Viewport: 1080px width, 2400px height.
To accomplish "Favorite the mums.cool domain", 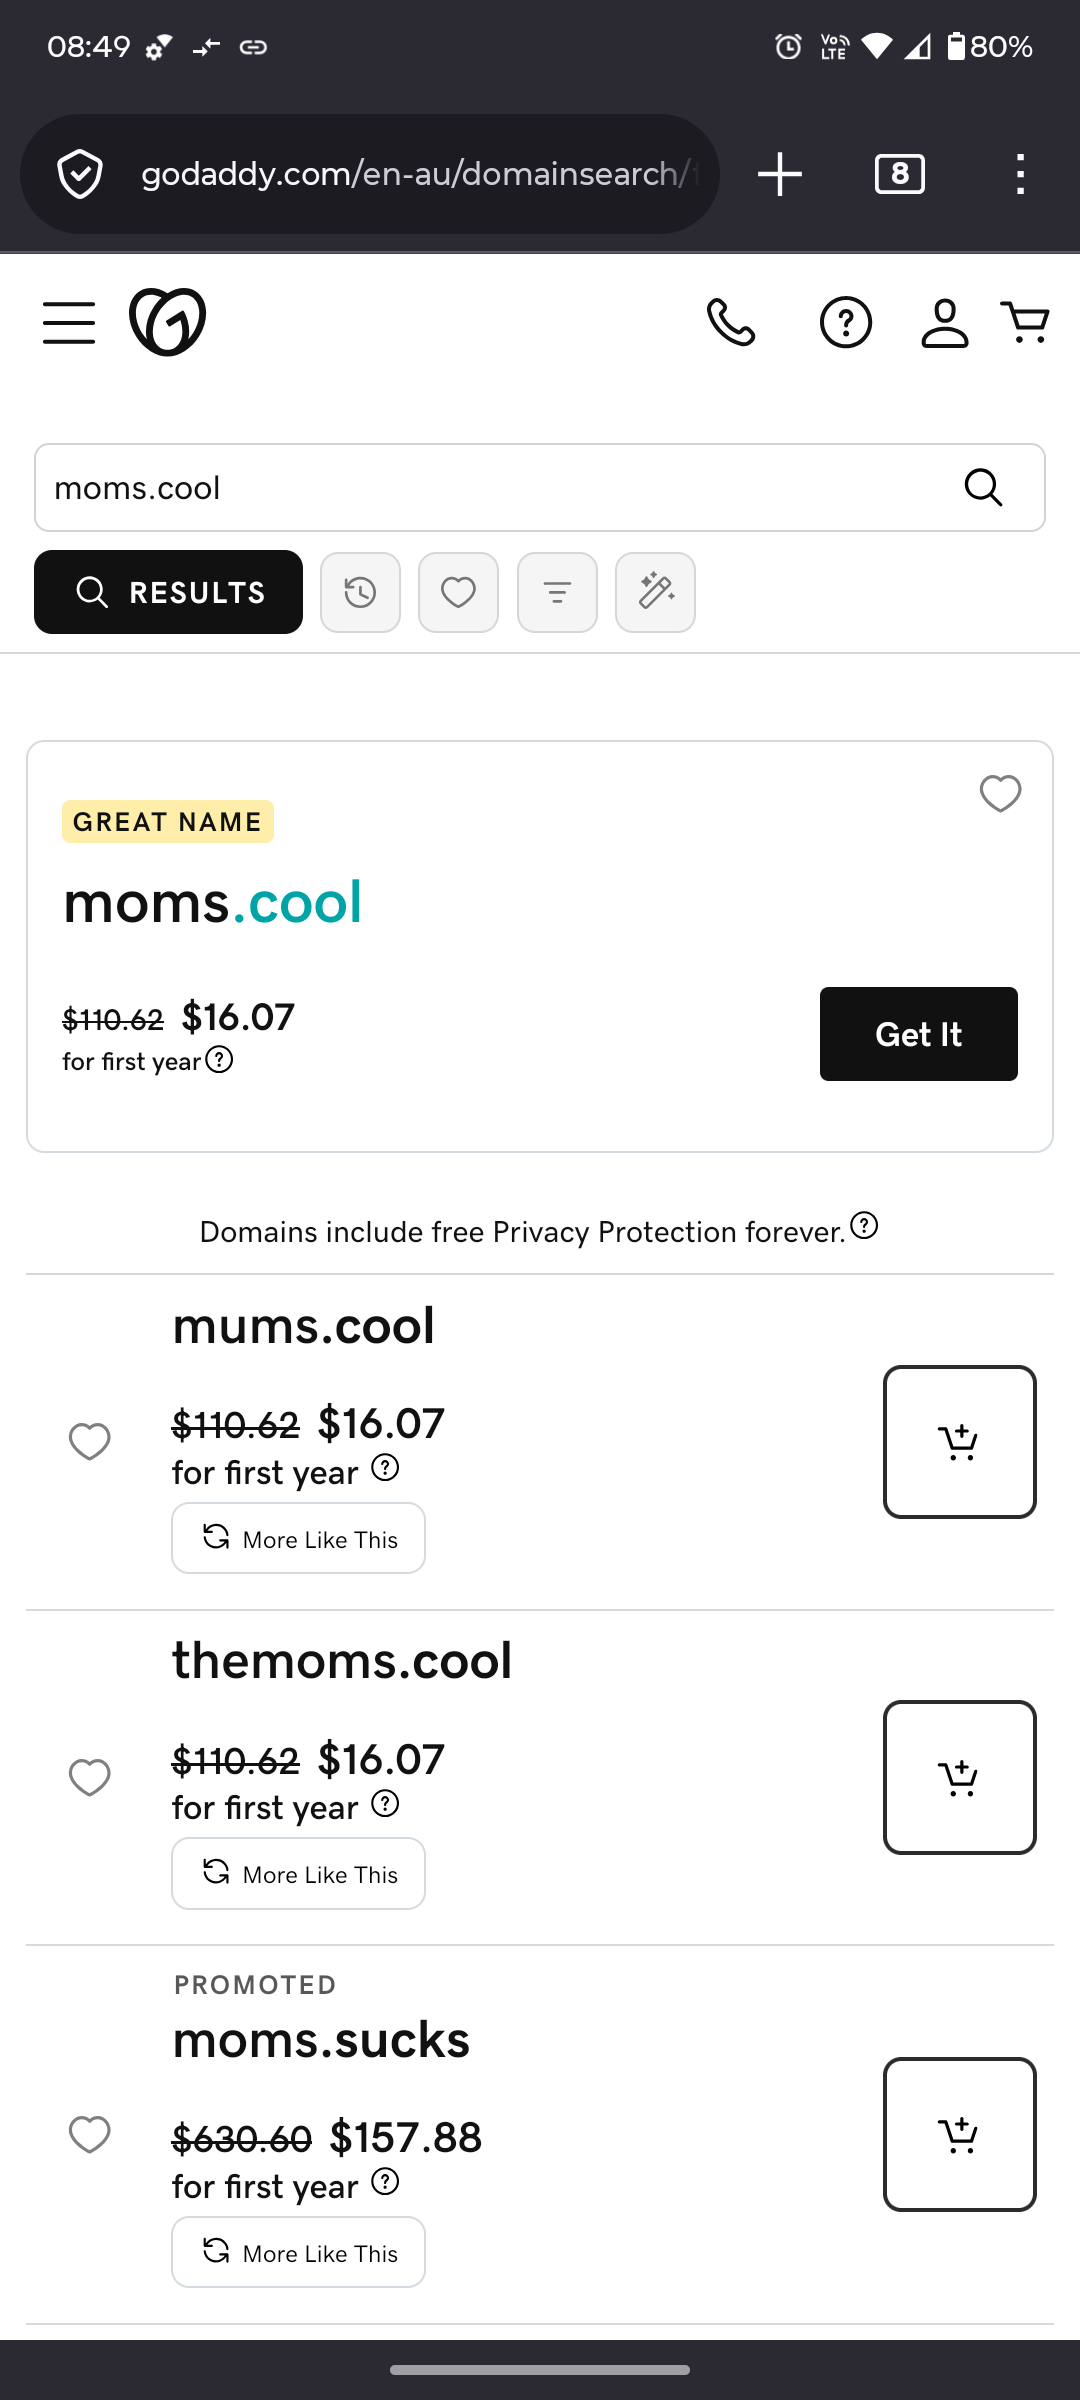I will click(x=89, y=1442).
